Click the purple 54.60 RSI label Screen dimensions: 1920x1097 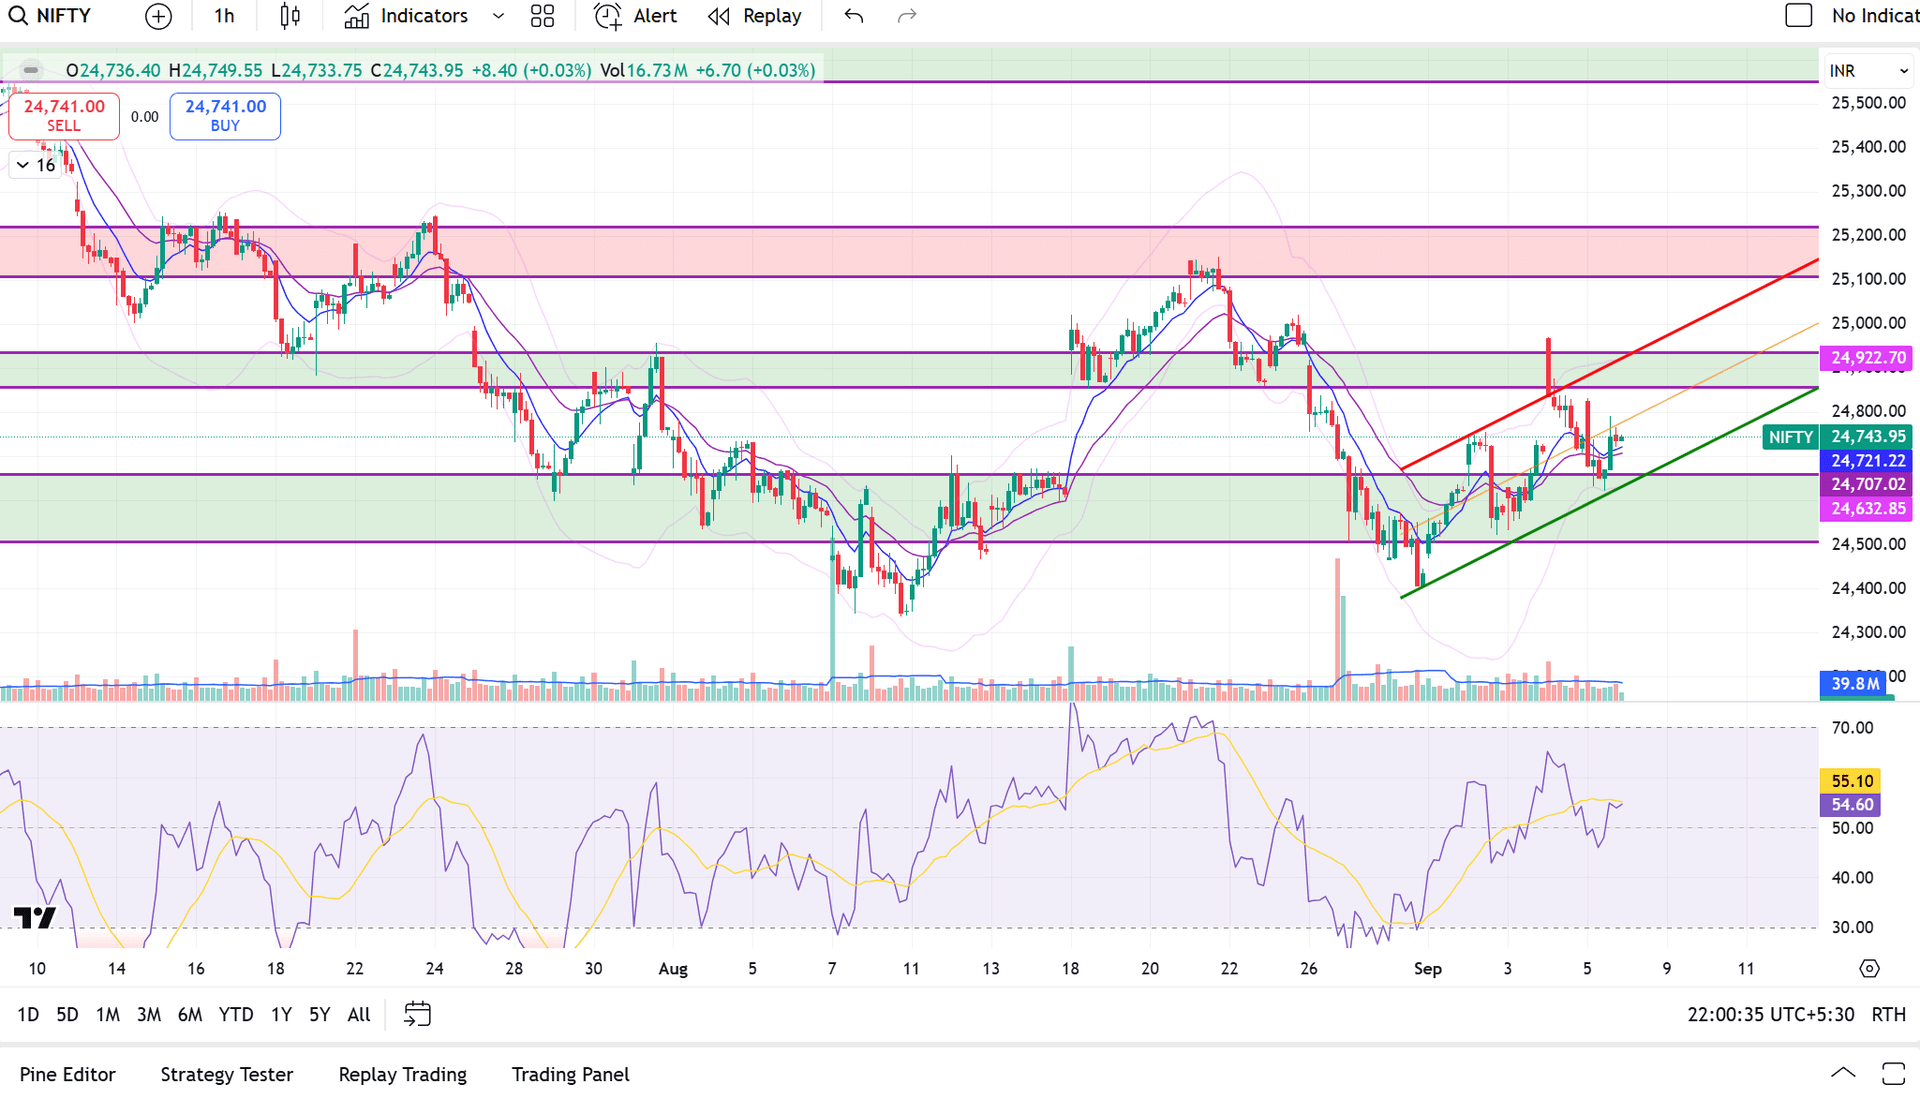[x=1852, y=805]
